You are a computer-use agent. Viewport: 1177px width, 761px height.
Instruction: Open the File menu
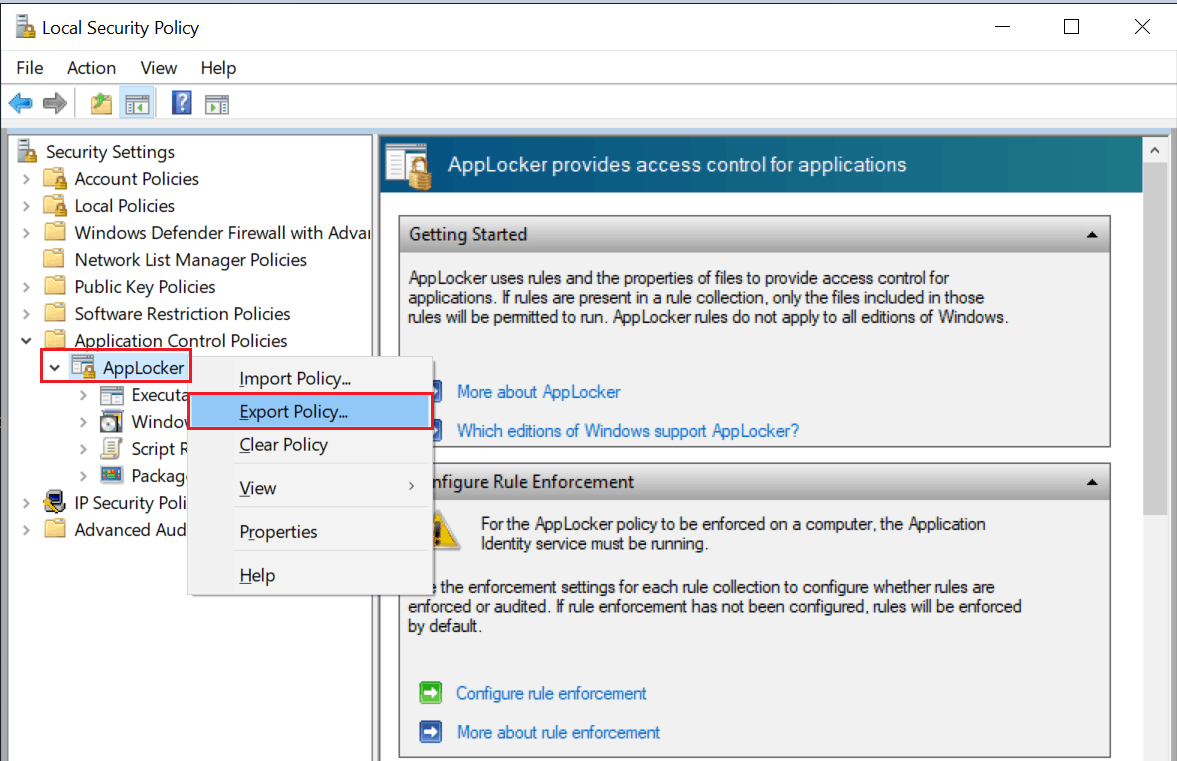tap(30, 68)
